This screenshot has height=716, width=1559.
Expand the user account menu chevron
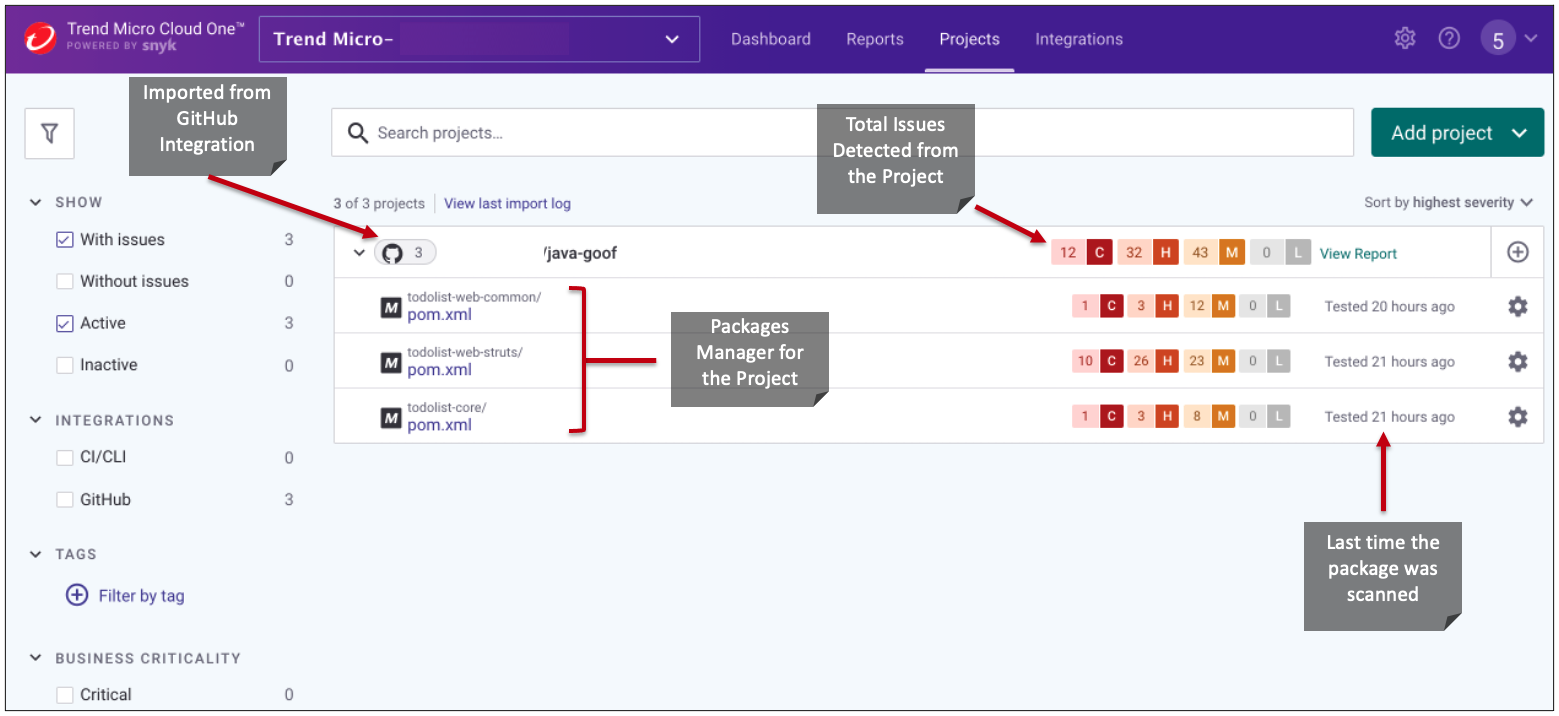pos(1531,39)
